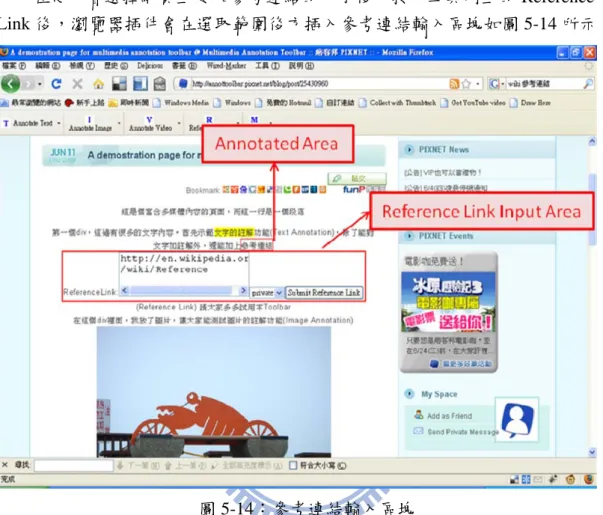
Task: Click Submit Reference Link button
Action: point(323,293)
